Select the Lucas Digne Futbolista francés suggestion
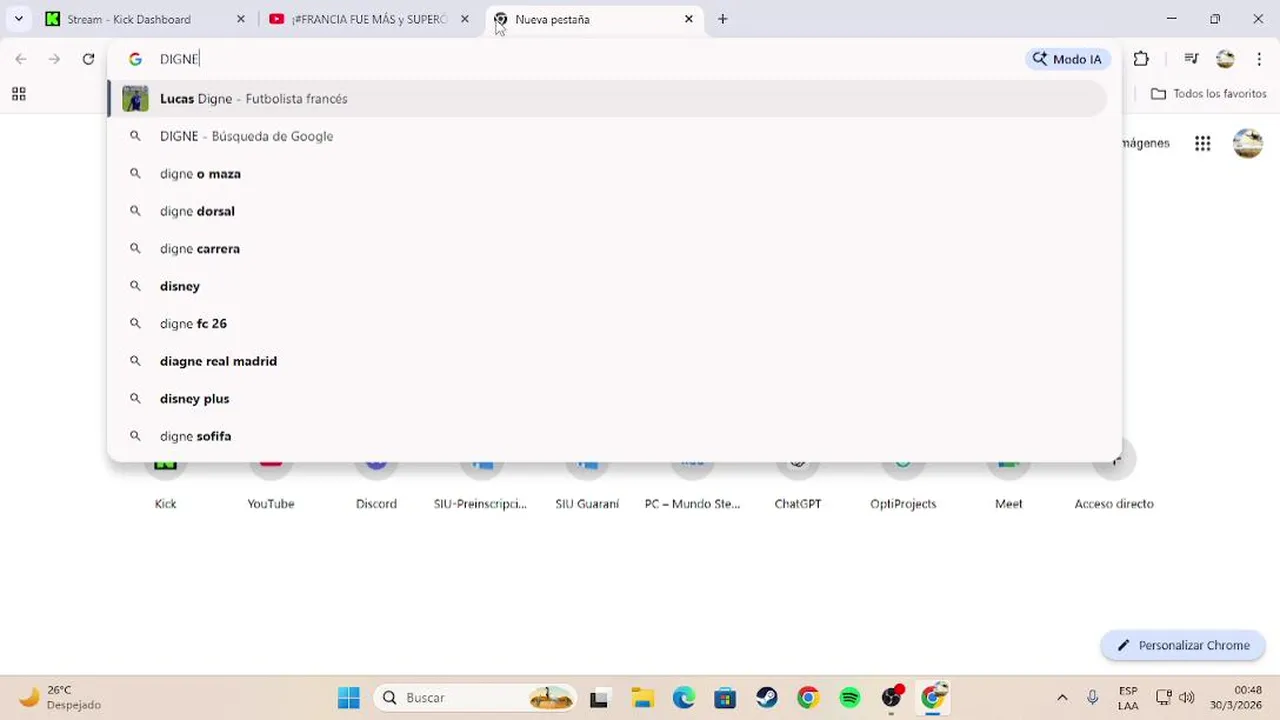The height and width of the screenshot is (720, 1280). tap(607, 98)
